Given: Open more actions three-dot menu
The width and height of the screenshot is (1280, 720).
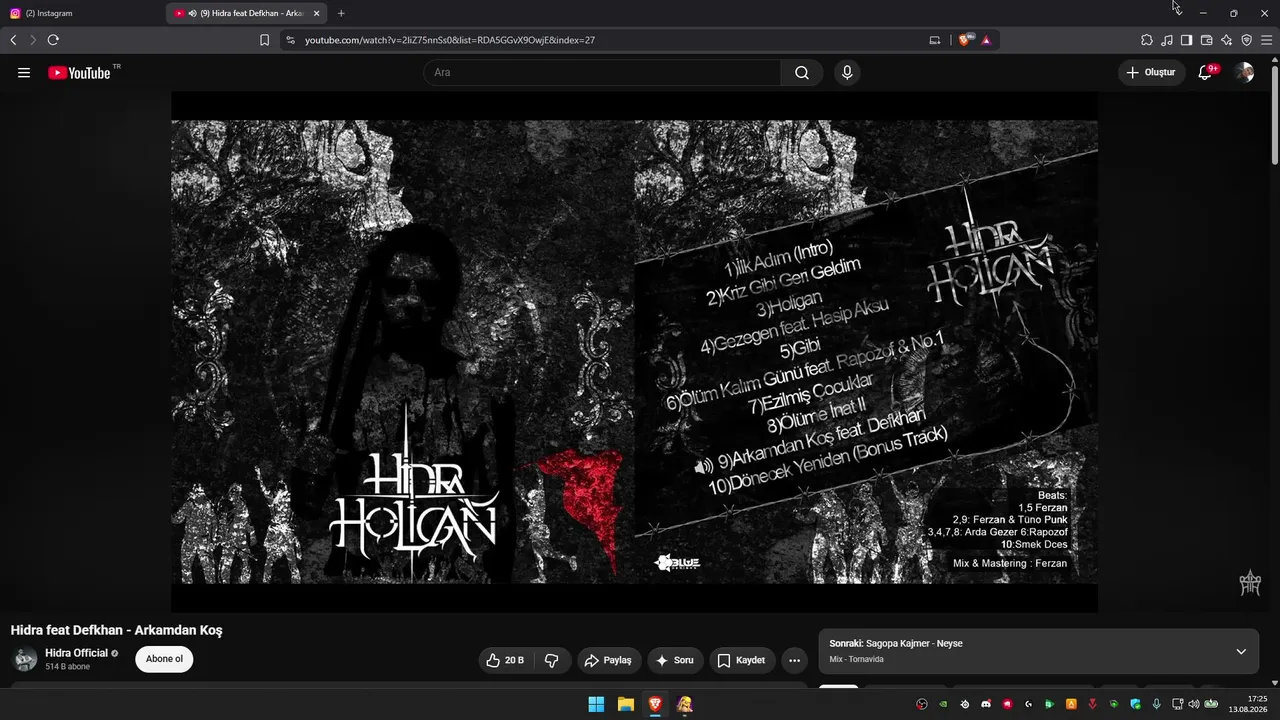Looking at the screenshot, I should (794, 660).
